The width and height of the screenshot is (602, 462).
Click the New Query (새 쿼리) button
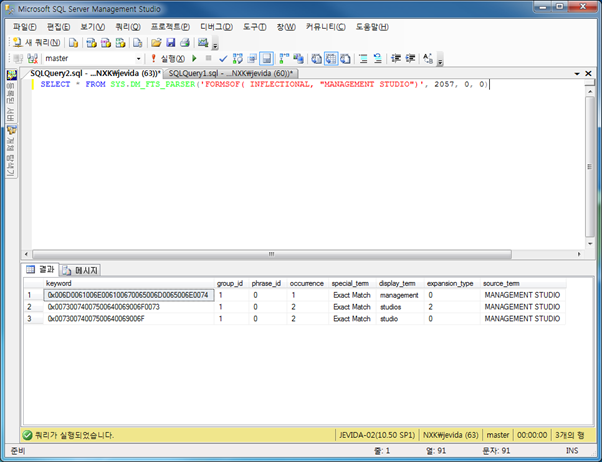[x=36, y=43]
